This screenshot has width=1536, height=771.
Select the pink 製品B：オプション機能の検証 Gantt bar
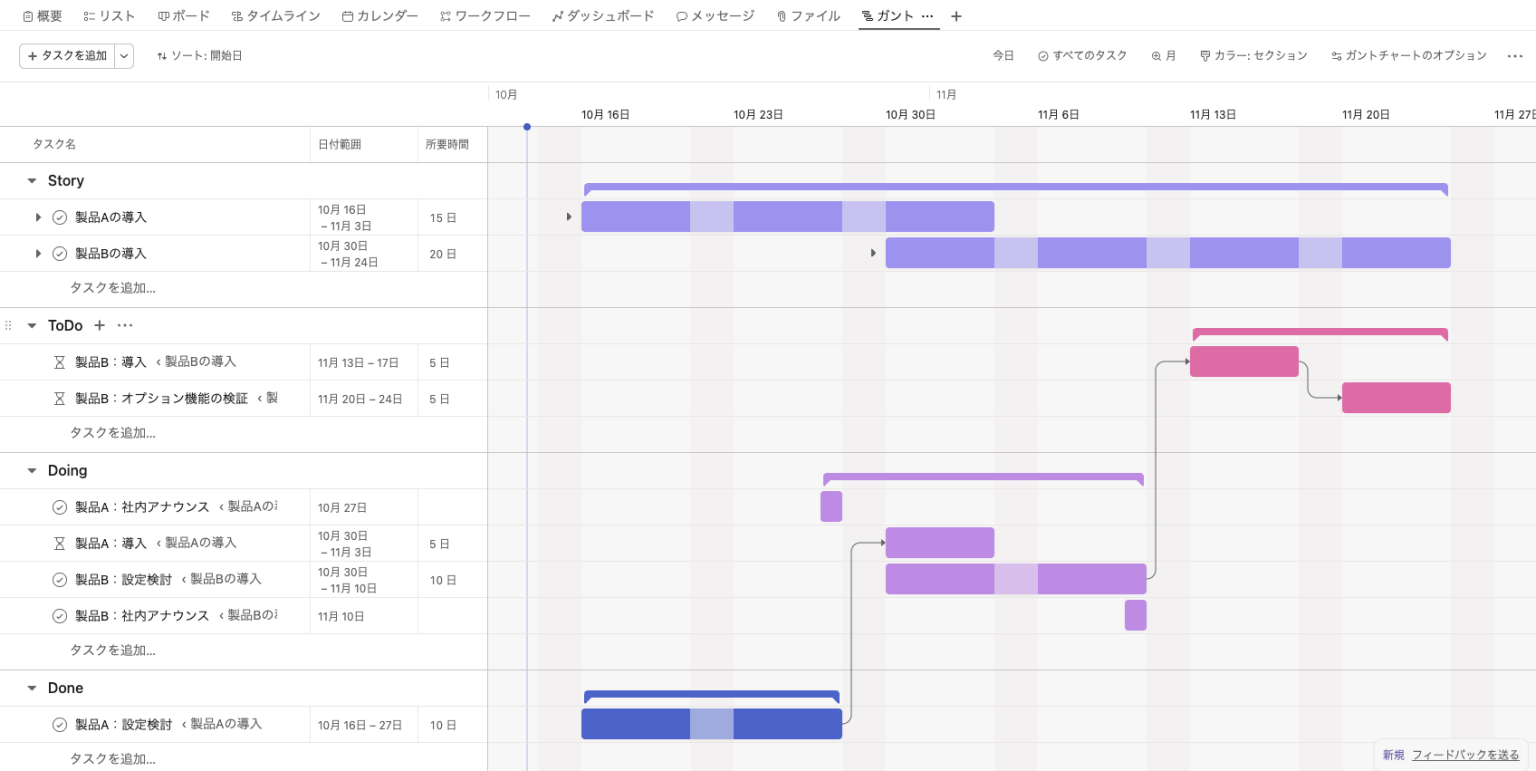coord(1396,398)
